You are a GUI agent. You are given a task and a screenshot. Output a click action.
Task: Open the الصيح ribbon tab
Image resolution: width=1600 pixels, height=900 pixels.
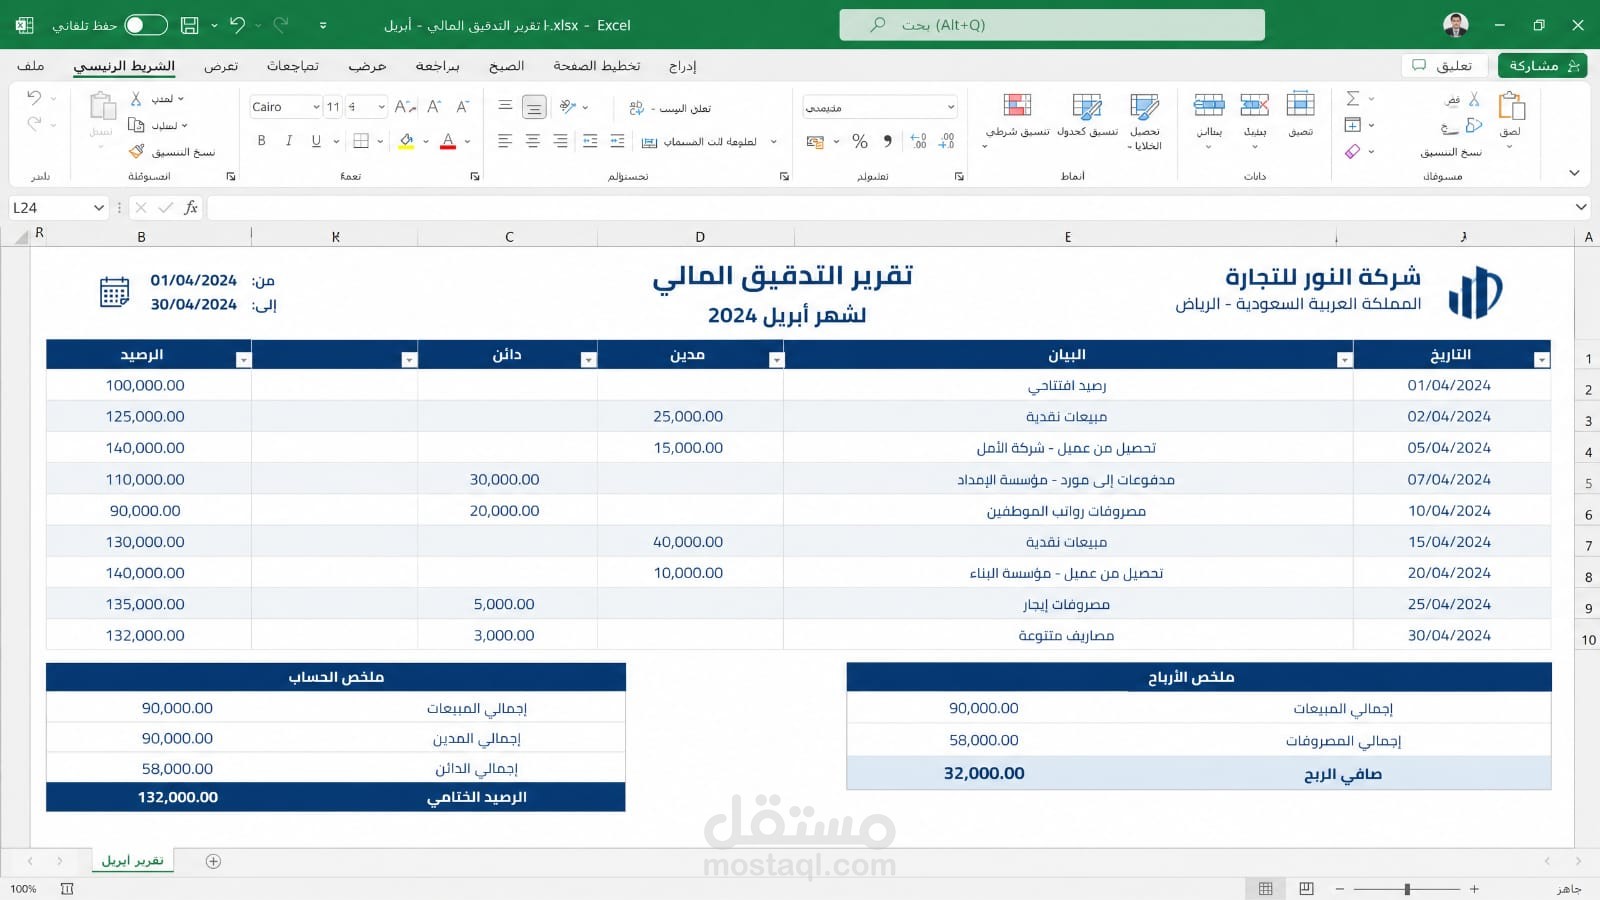[506, 66]
